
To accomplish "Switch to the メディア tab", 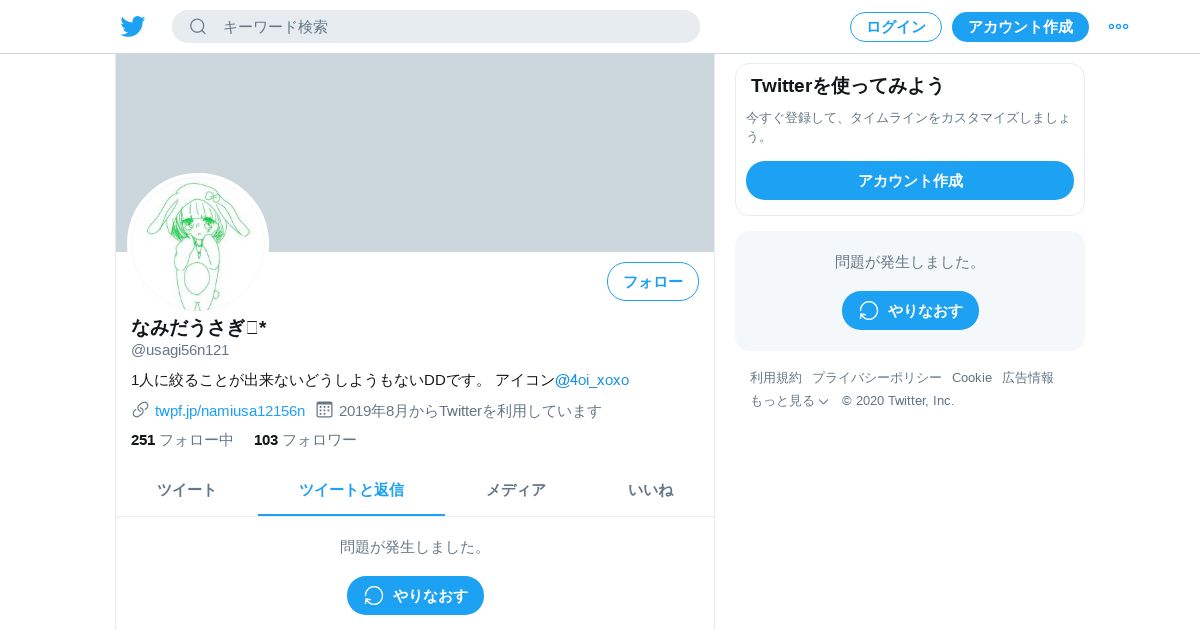I will pos(516,490).
